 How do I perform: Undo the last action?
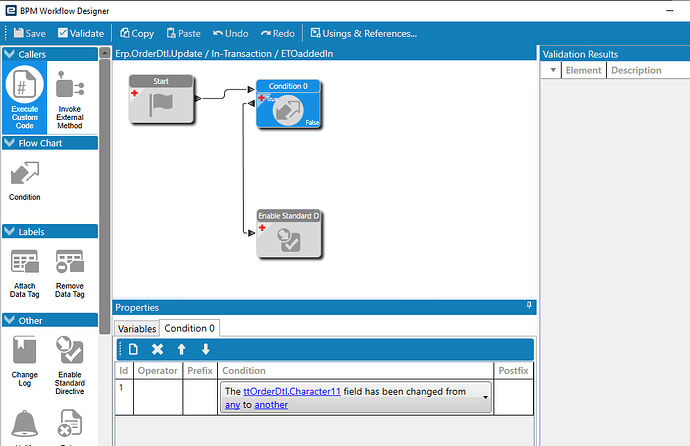tap(231, 33)
